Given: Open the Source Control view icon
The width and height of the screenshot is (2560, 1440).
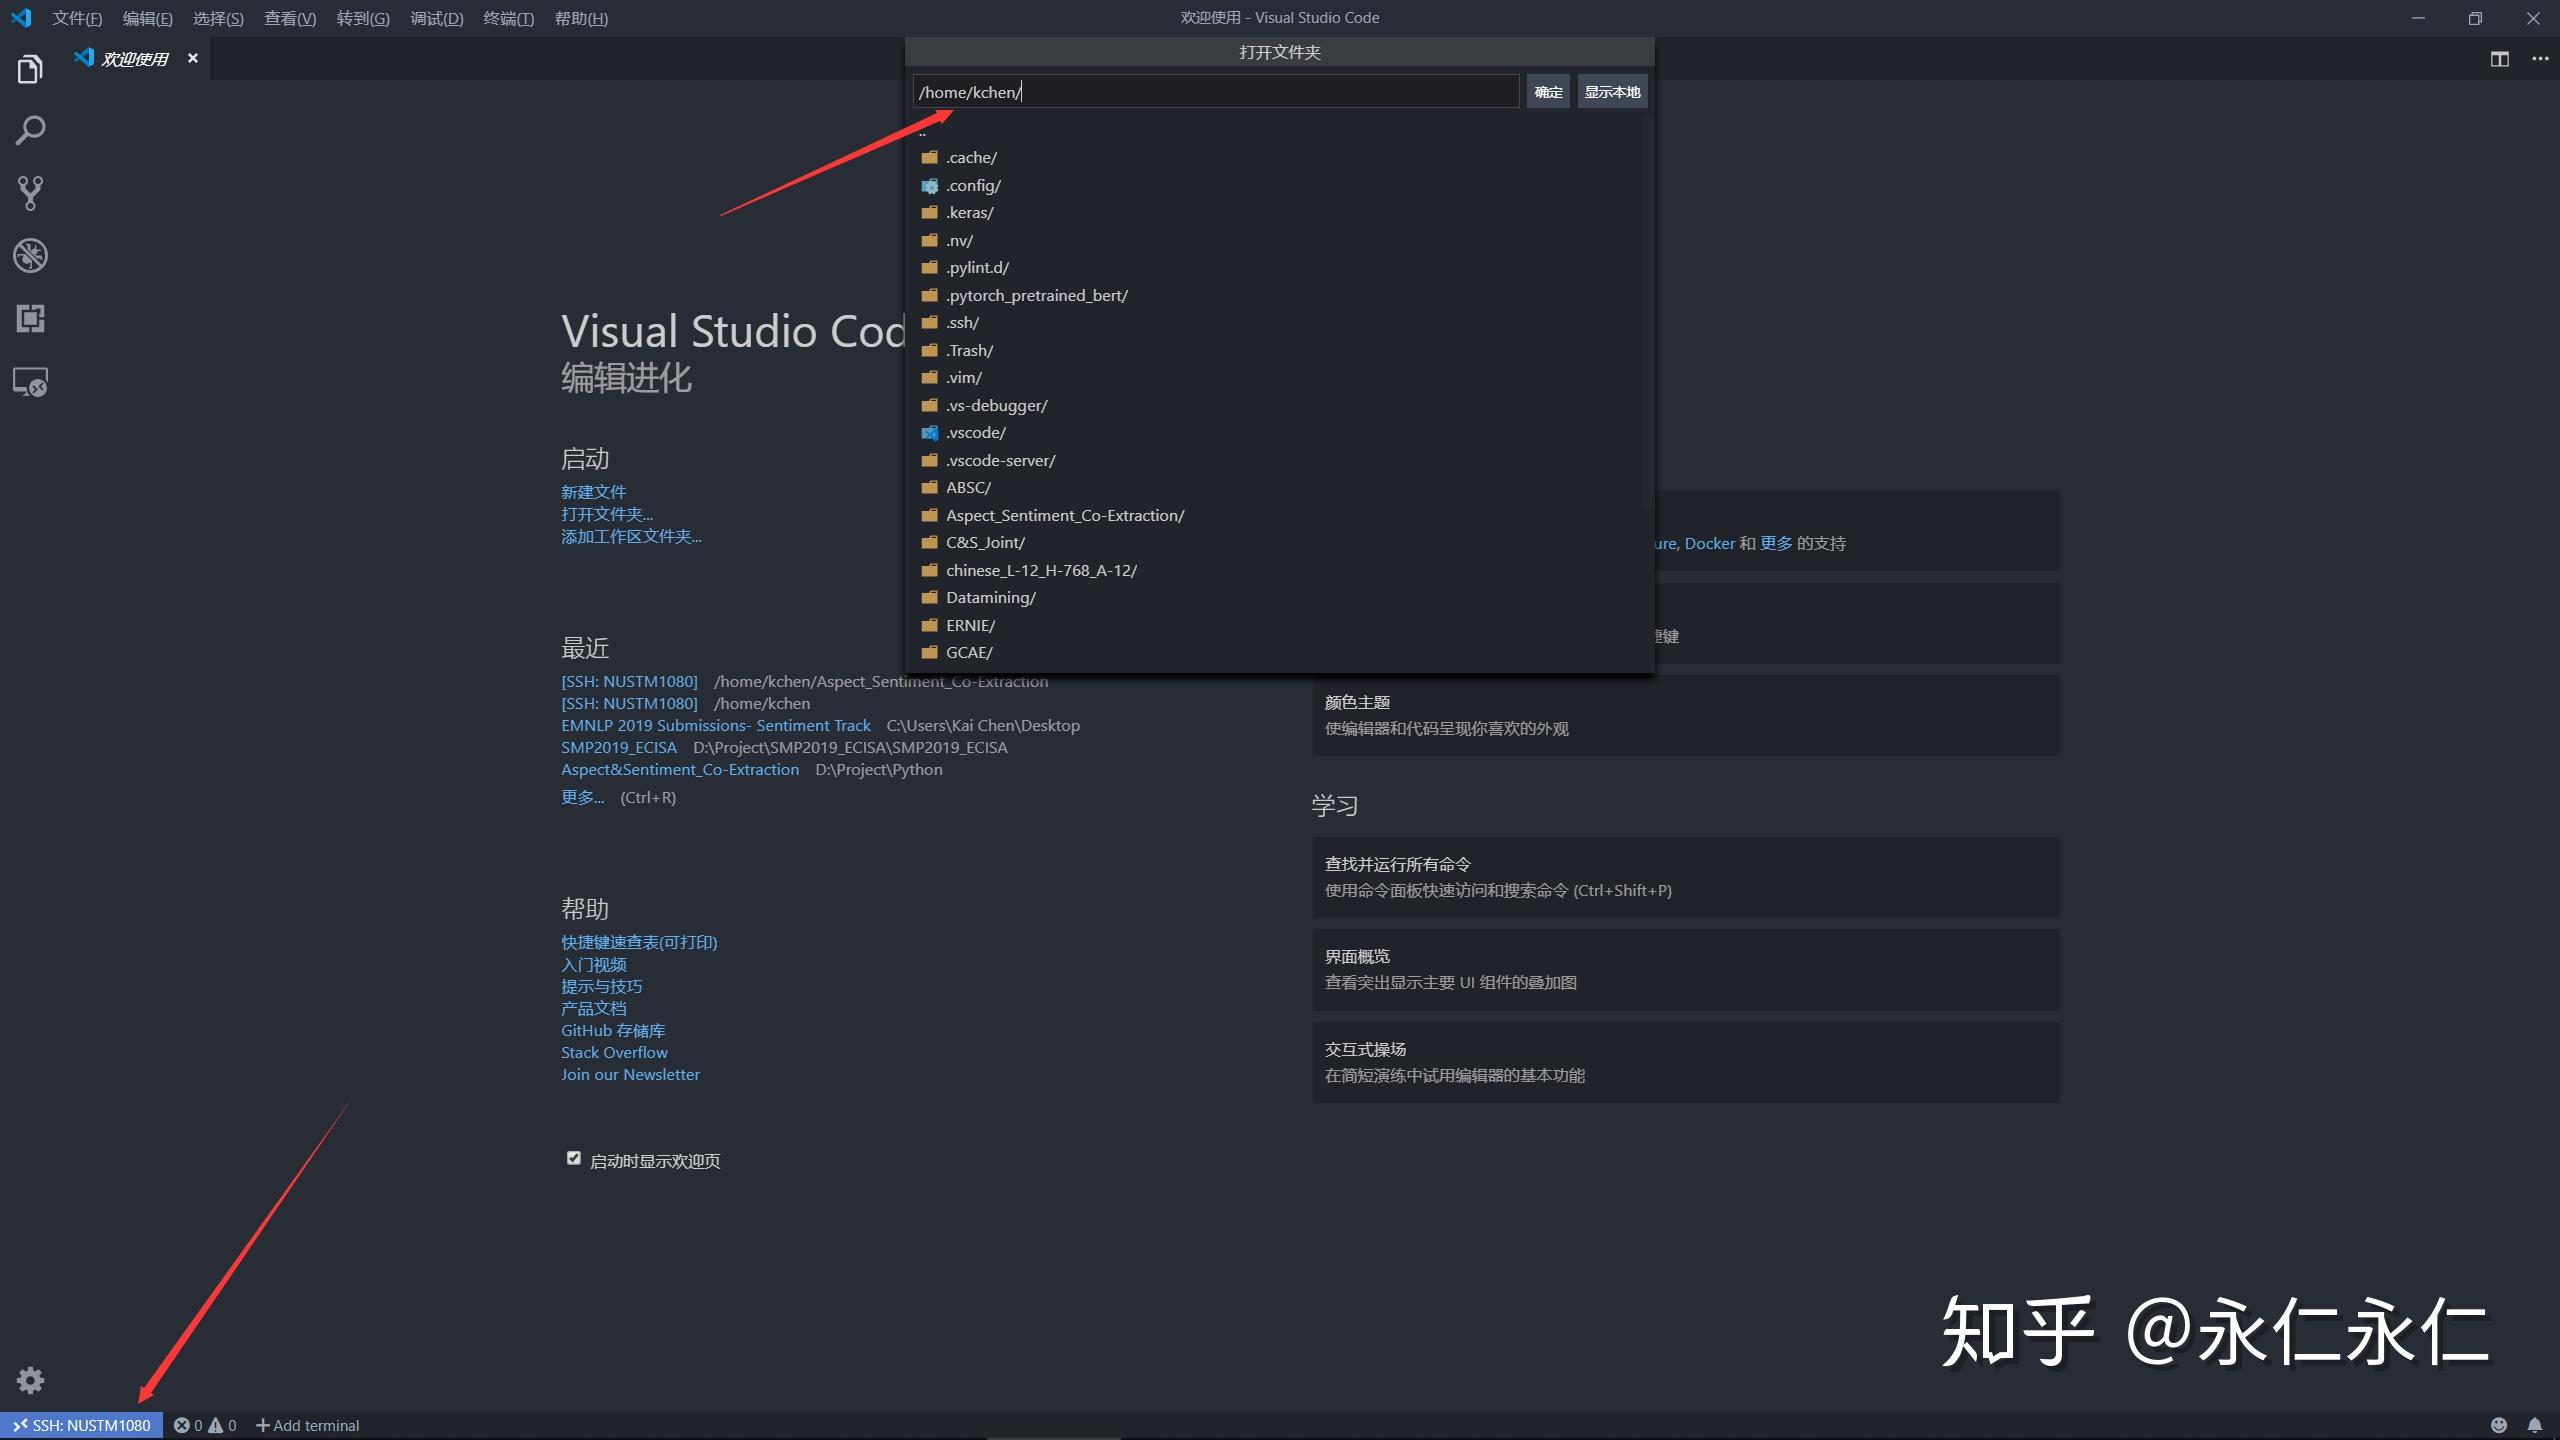Looking at the screenshot, I should coord(30,193).
